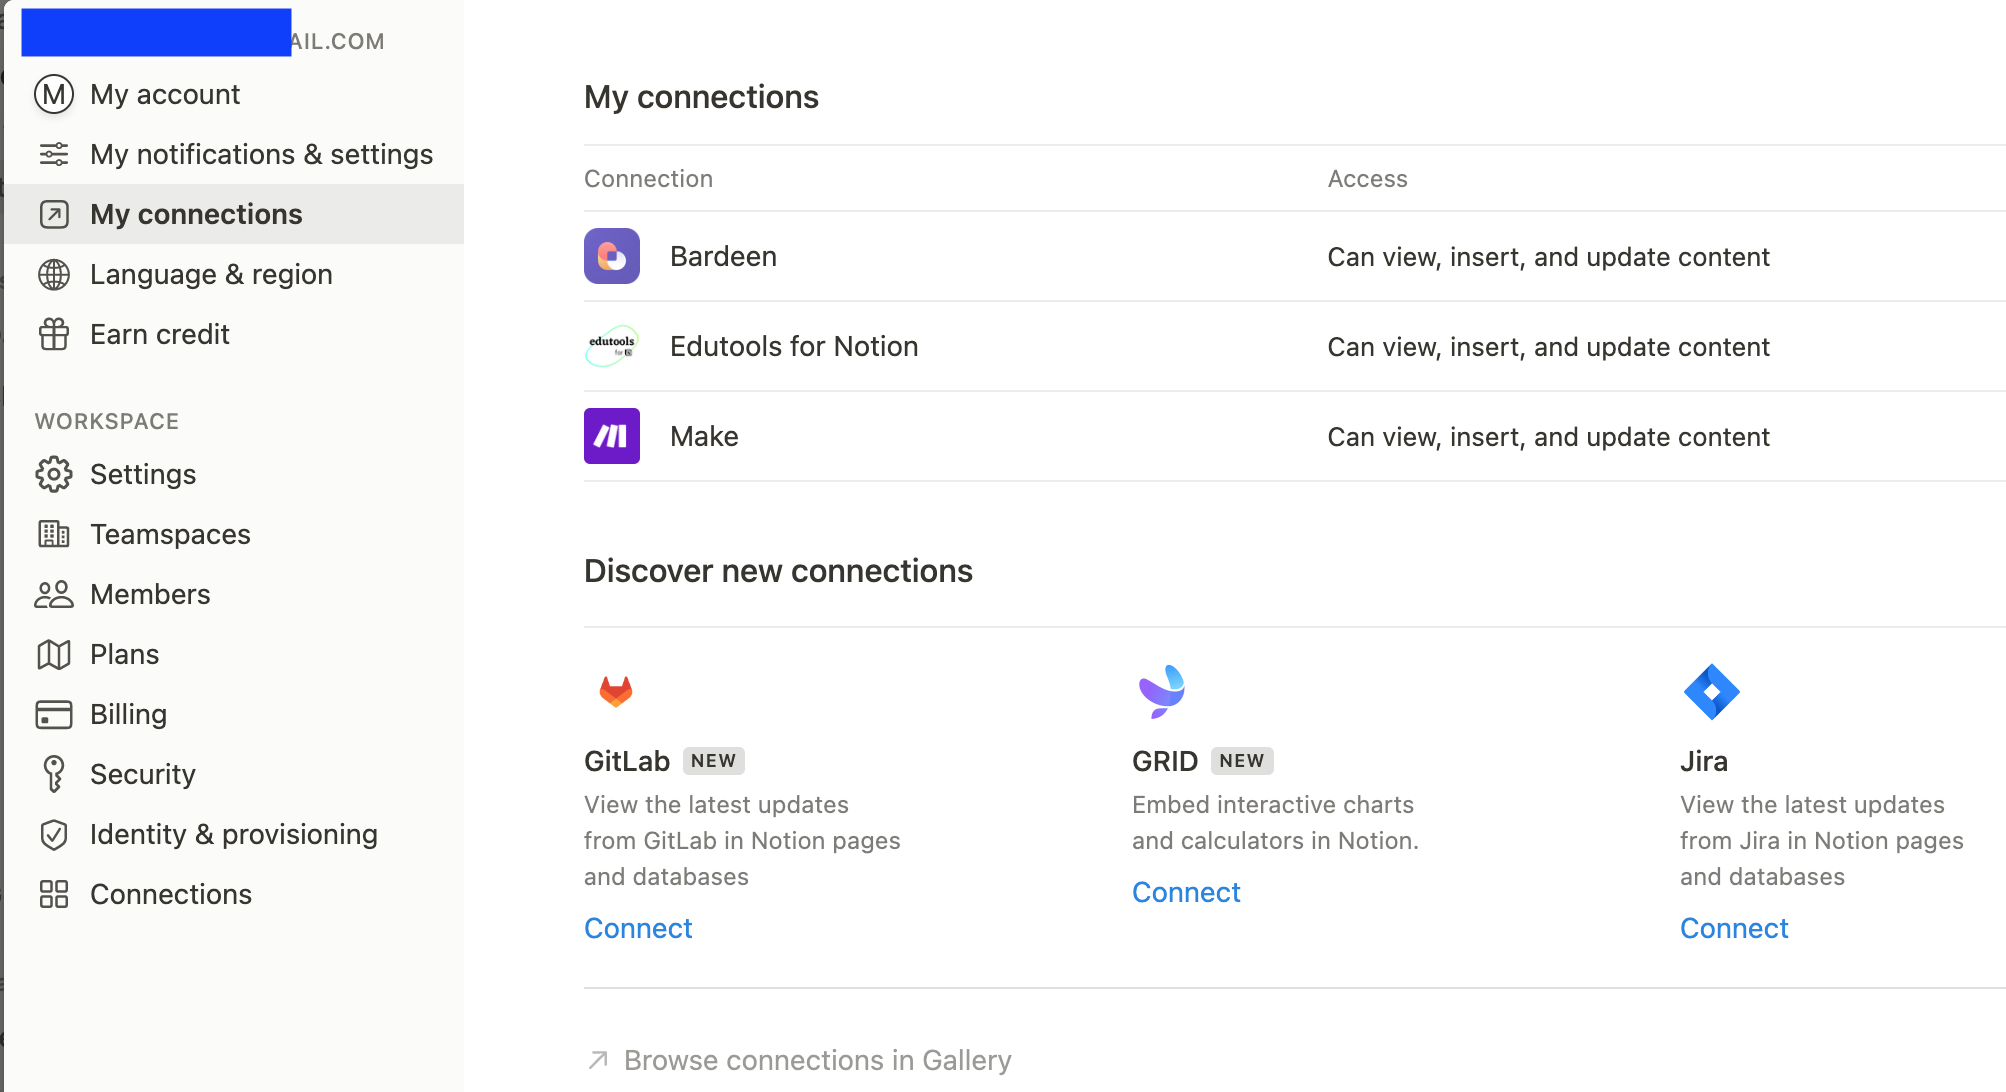This screenshot has height=1092, width=2006.
Task: Click the NEW badge beside GRID
Action: coord(1242,761)
